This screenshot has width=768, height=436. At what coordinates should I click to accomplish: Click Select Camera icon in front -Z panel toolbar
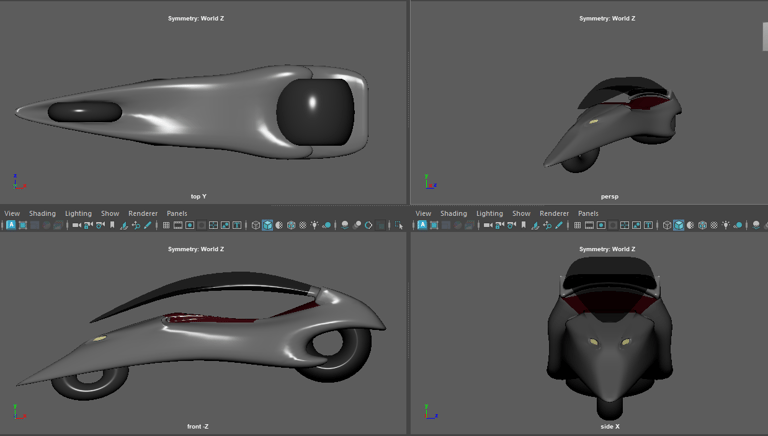click(76, 225)
